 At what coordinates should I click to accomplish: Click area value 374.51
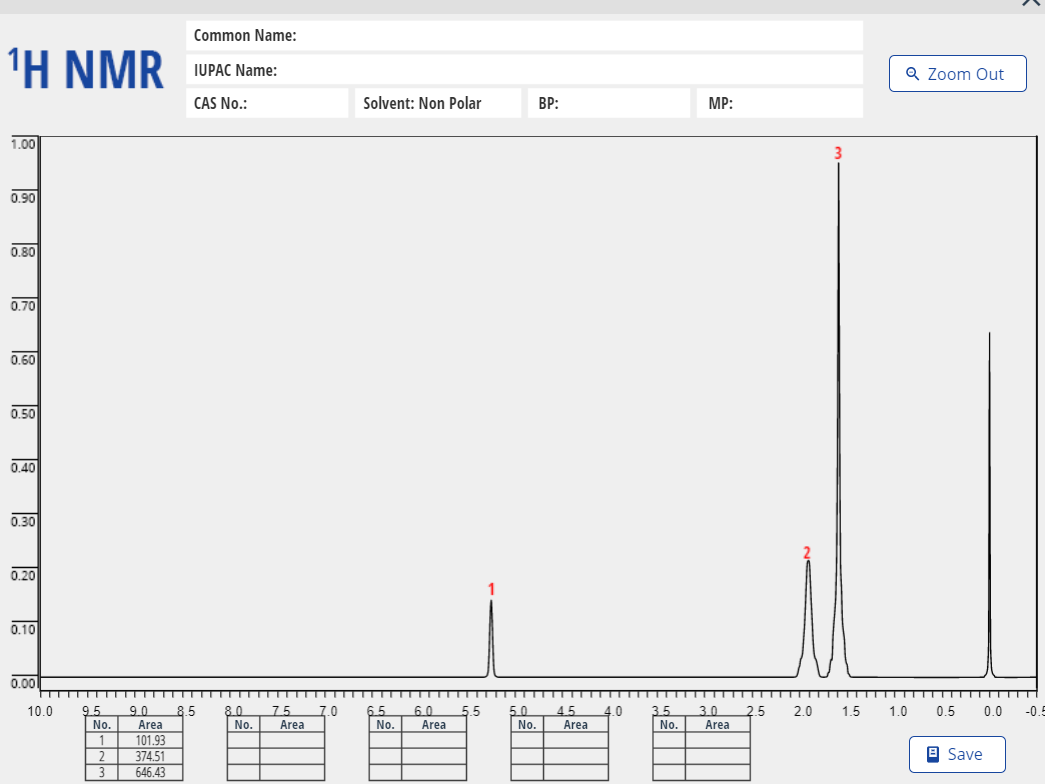pyautogui.click(x=151, y=757)
